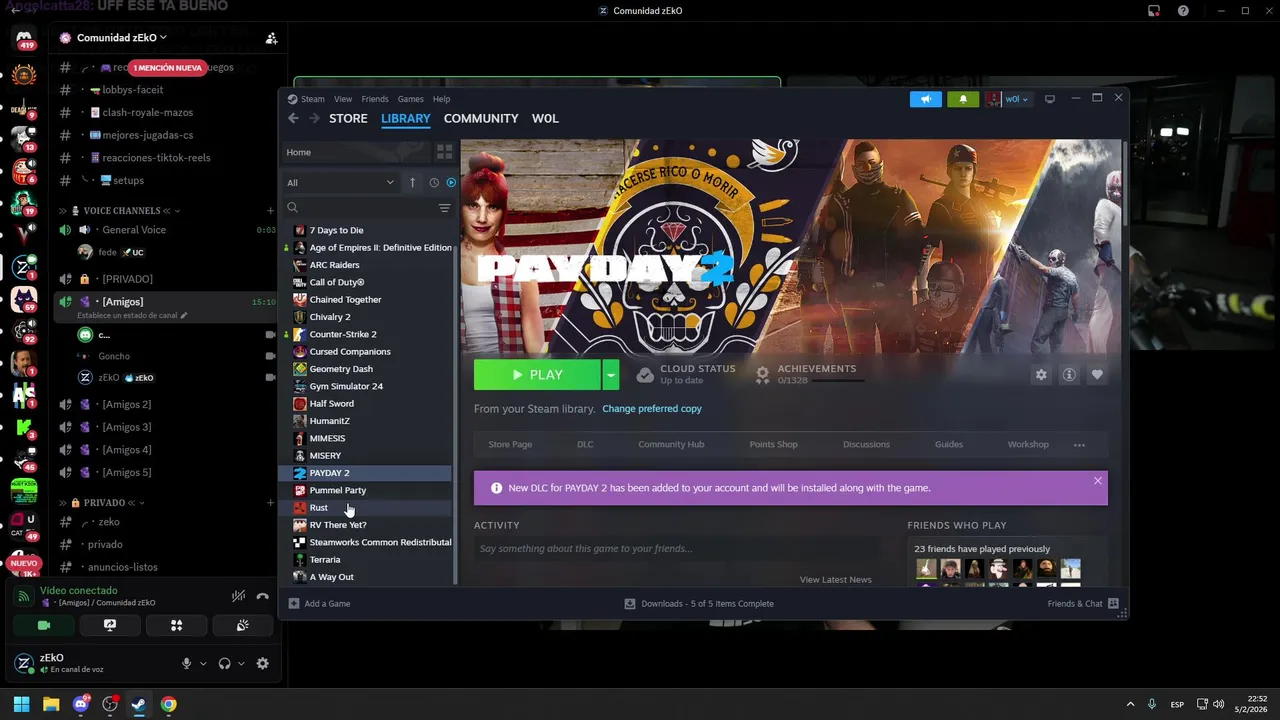Toggle camera in Discord voice panel

(43, 625)
